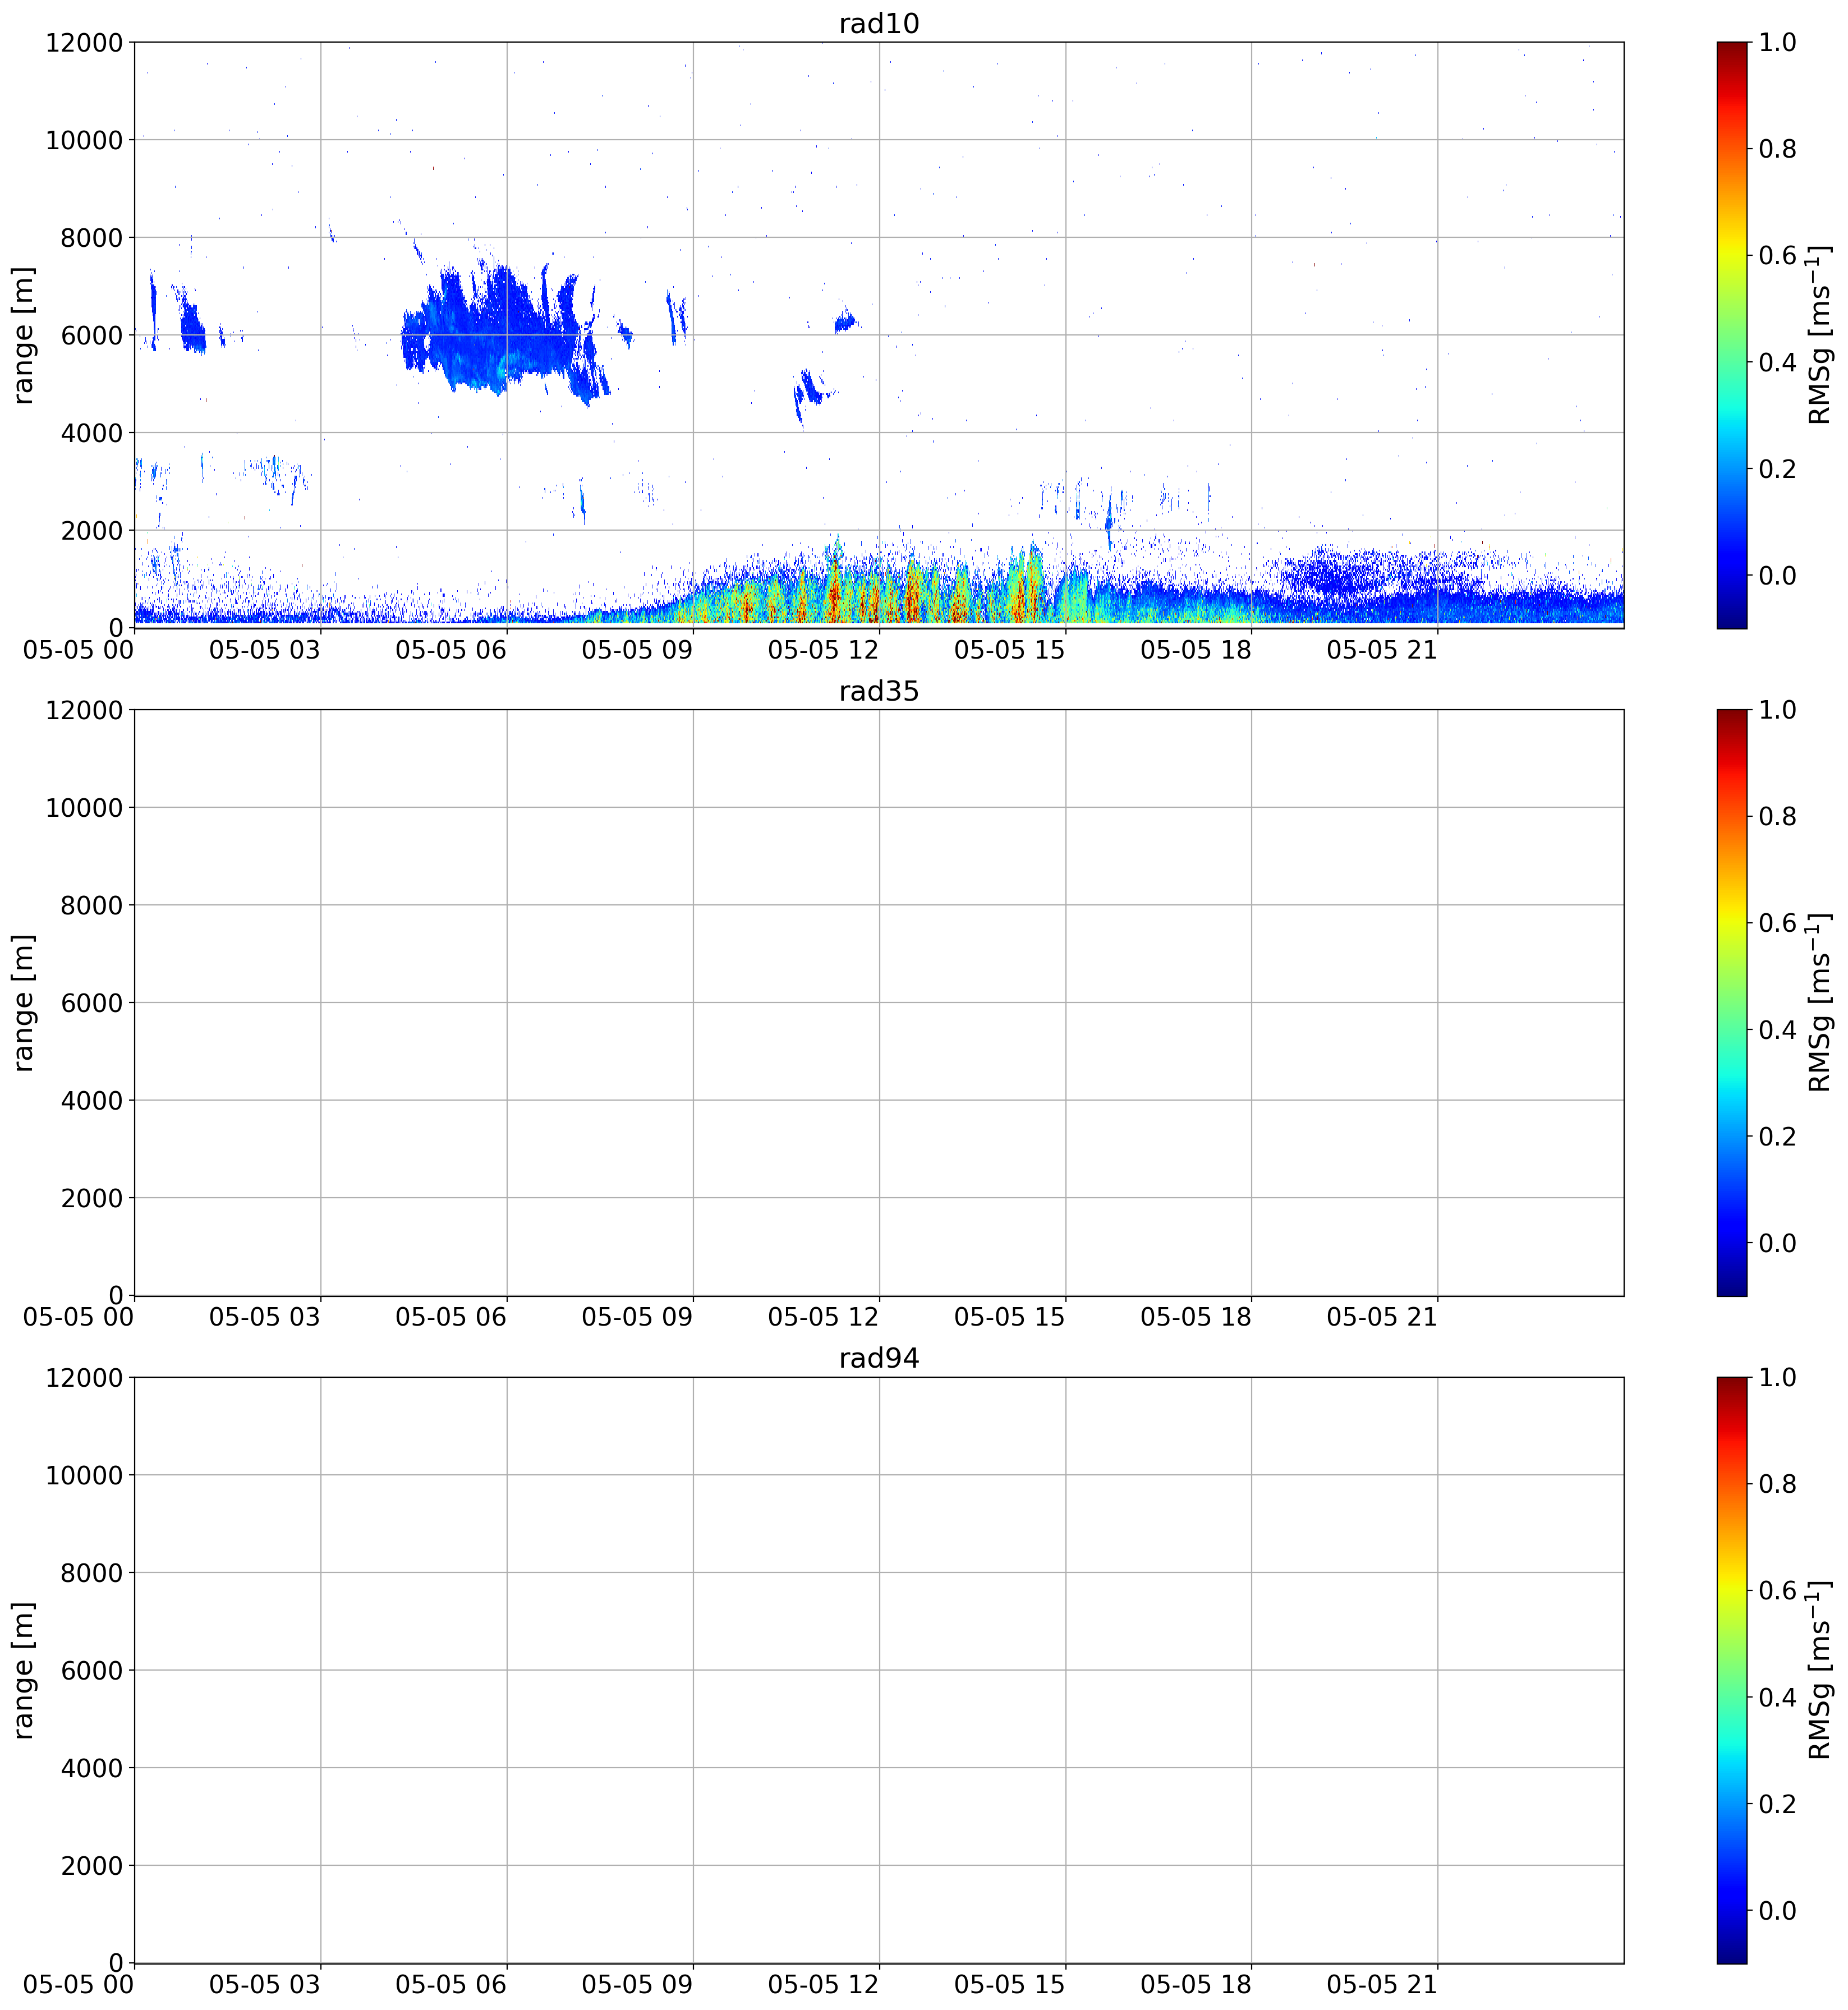Click the rad10 plot title
Image resolution: width=1848 pixels, height=2010 pixels.
tap(878, 23)
